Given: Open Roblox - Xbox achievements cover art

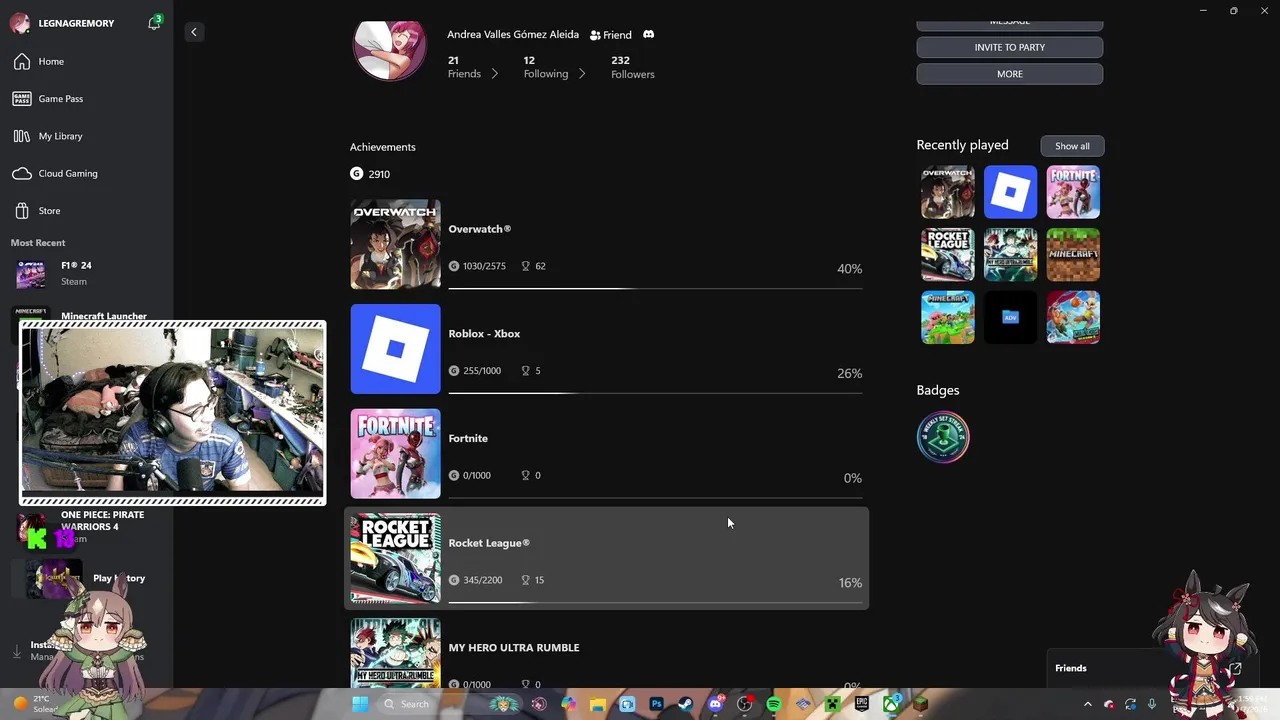Looking at the screenshot, I should 395,349.
